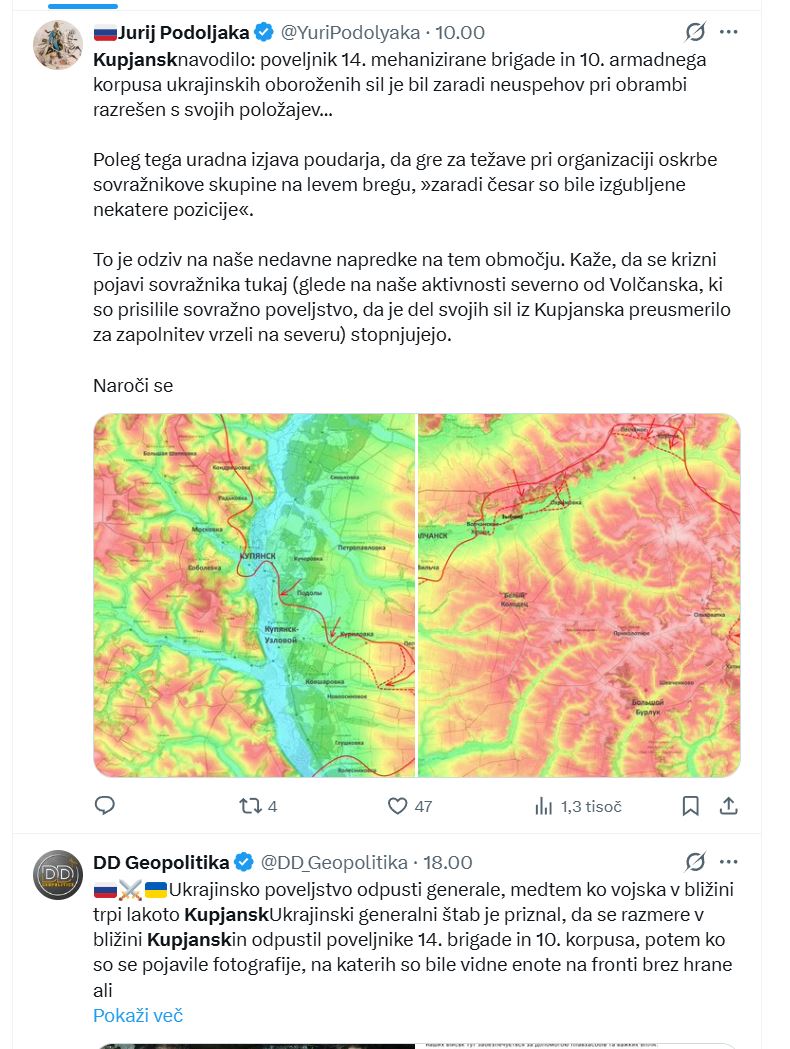Click Grok icon on Jurij Podoljaka's post

pos(694,33)
